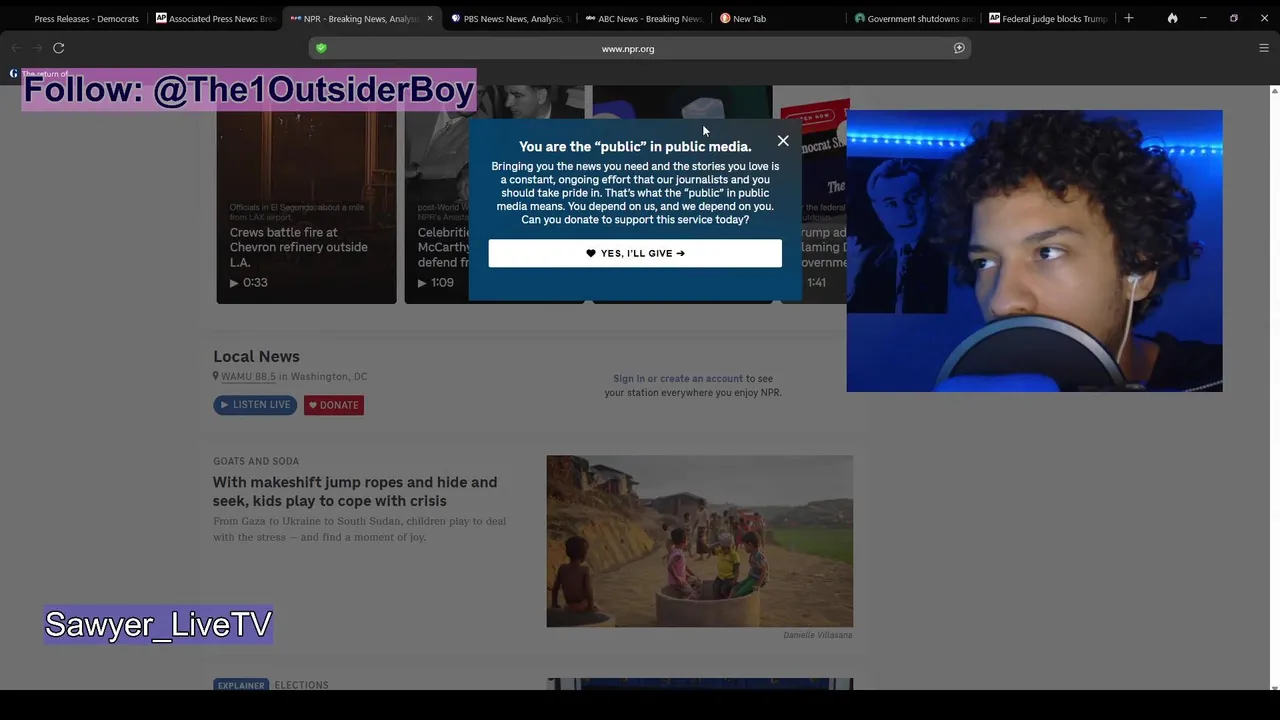Click the red Donate button

(x=334, y=405)
